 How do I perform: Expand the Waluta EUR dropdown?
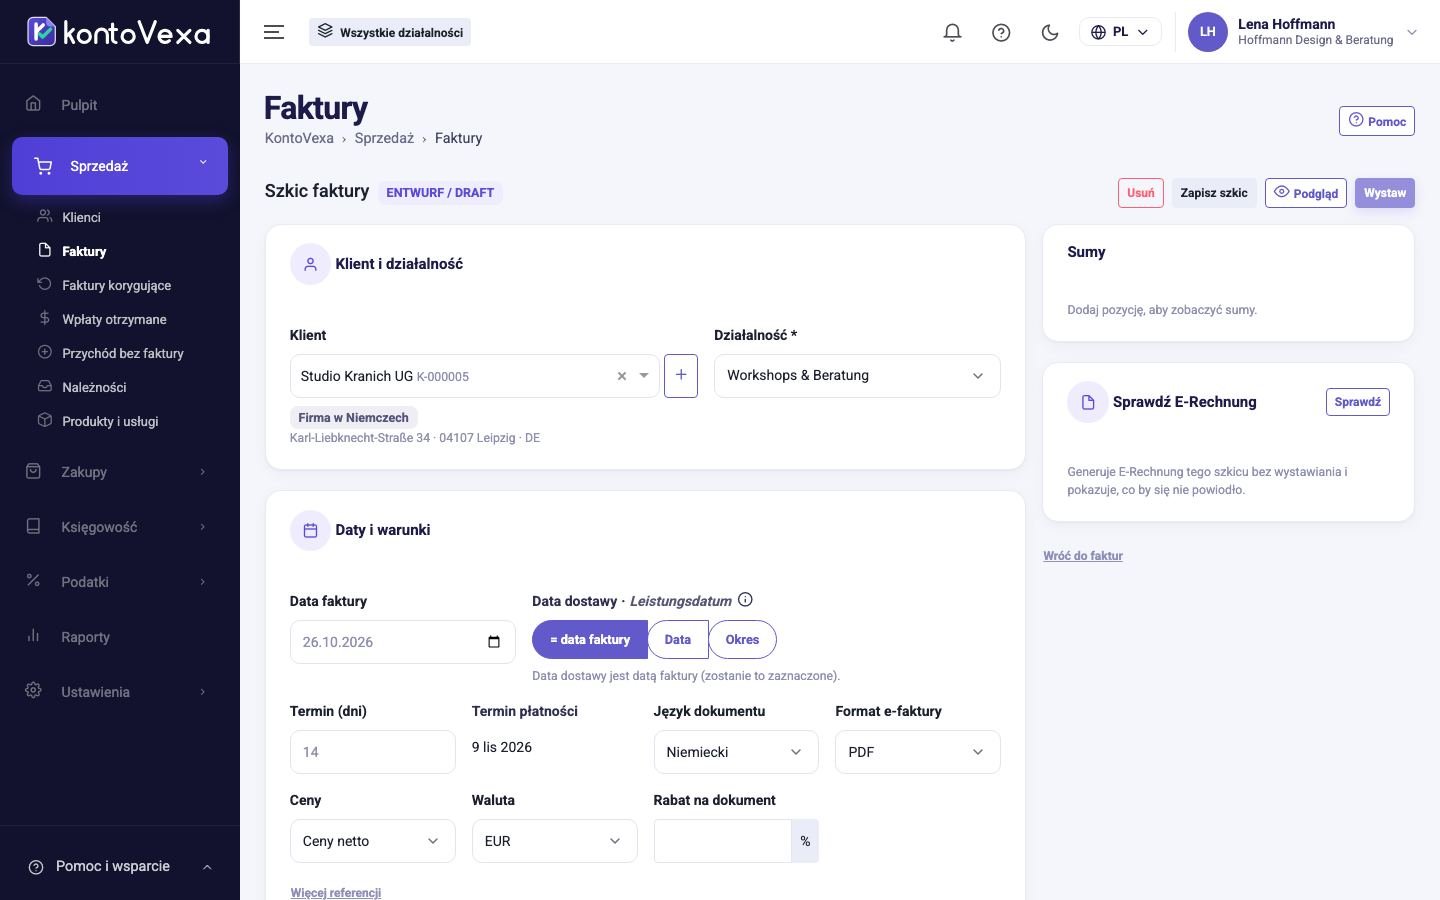554,841
